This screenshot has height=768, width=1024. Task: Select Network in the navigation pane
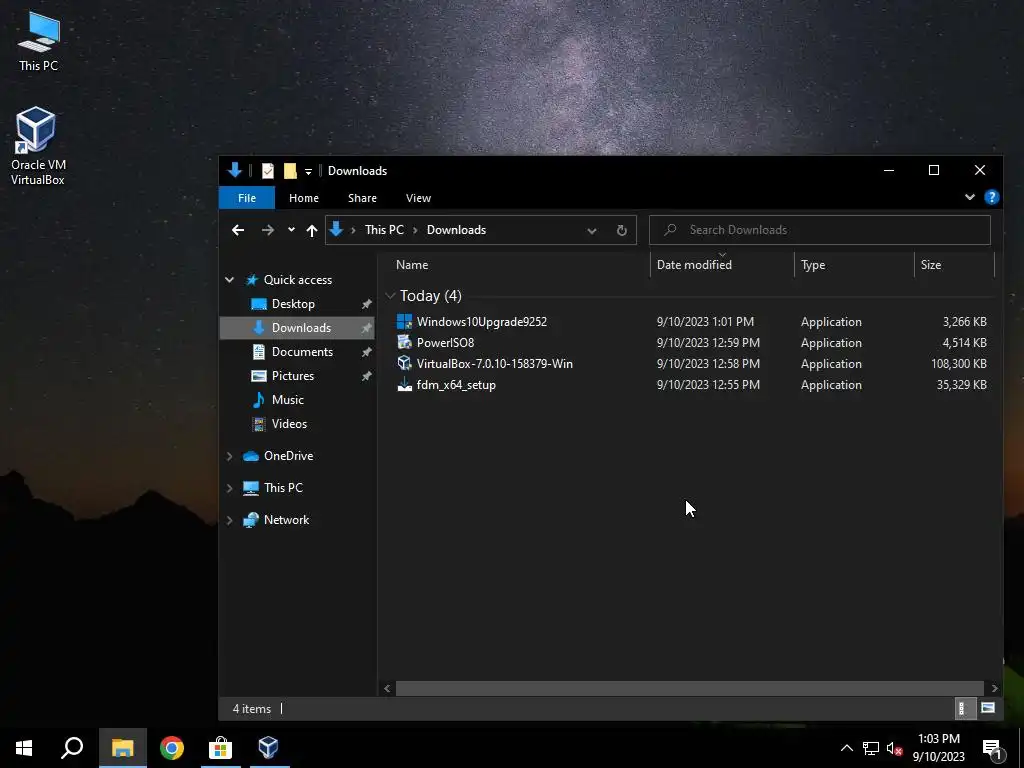pos(286,520)
